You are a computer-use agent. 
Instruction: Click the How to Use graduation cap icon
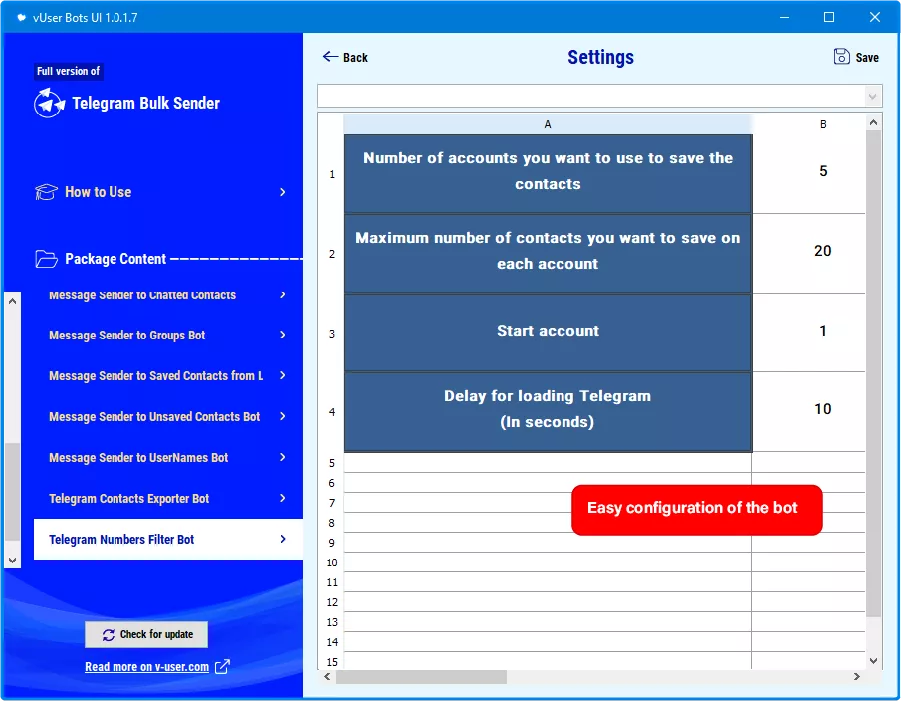click(x=46, y=192)
